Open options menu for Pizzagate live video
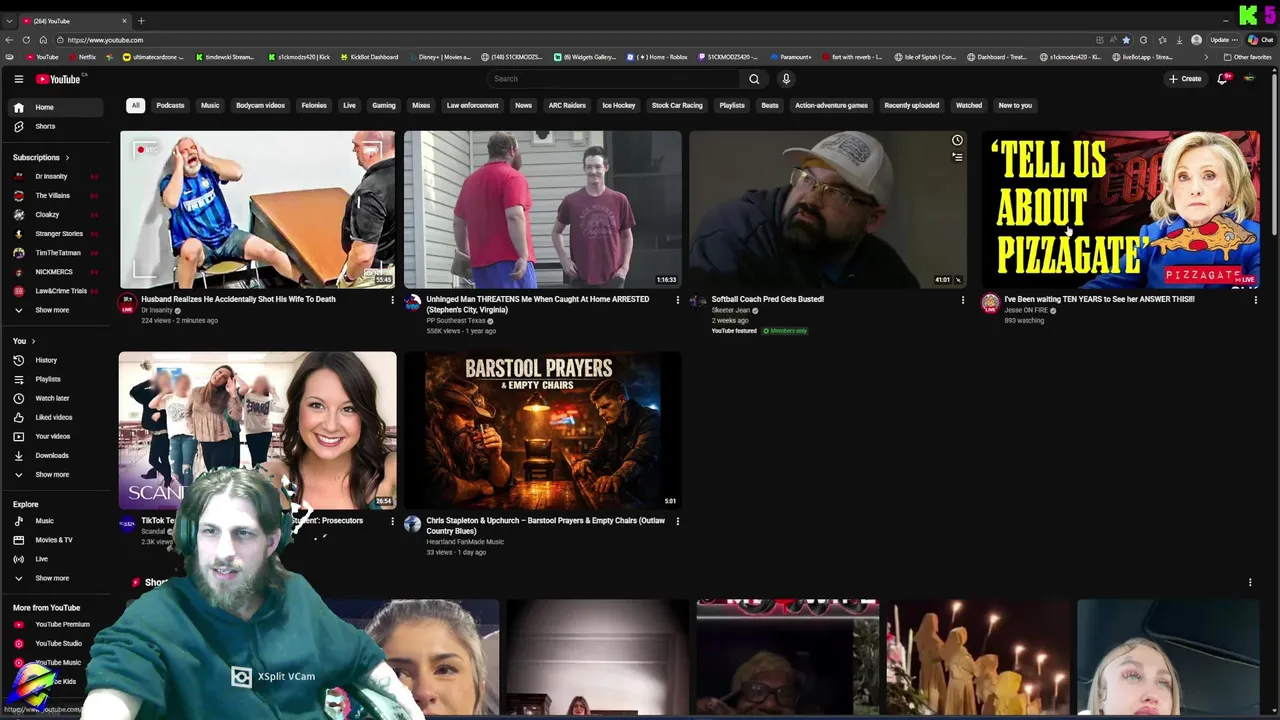Viewport: 1280px width, 720px height. pos(1255,300)
